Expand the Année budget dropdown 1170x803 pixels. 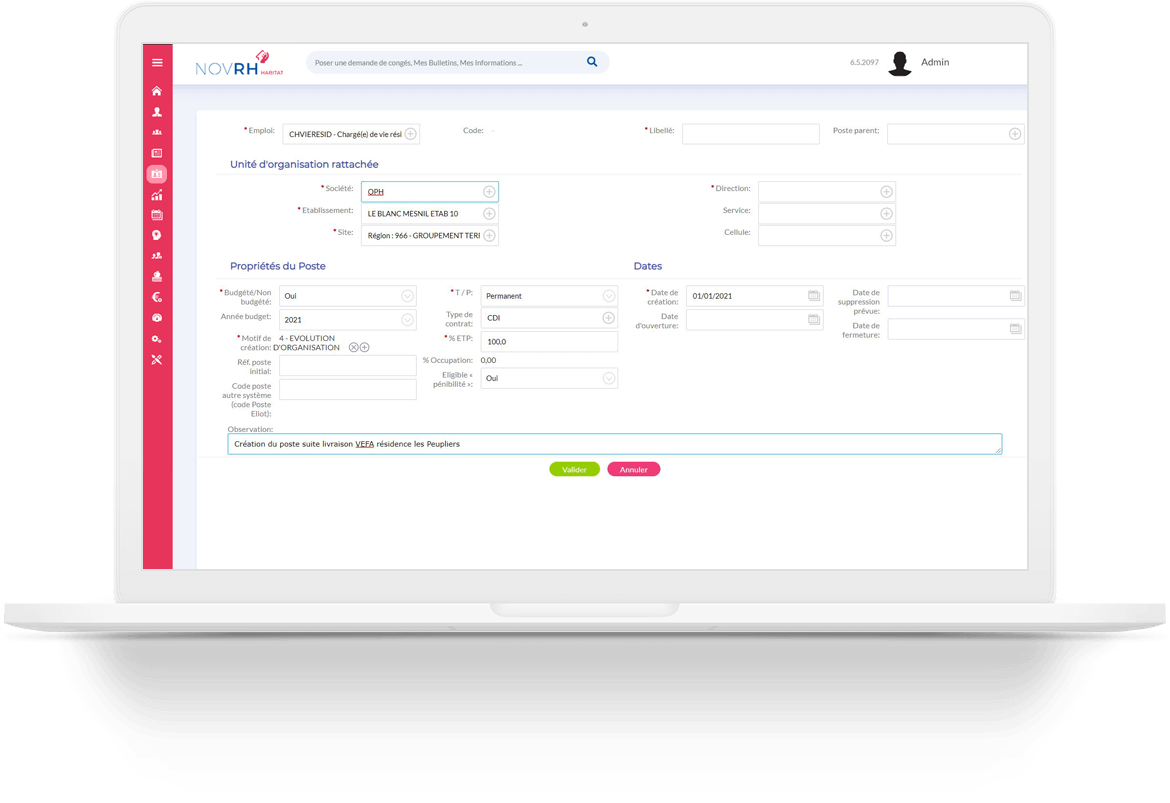pos(407,320)
